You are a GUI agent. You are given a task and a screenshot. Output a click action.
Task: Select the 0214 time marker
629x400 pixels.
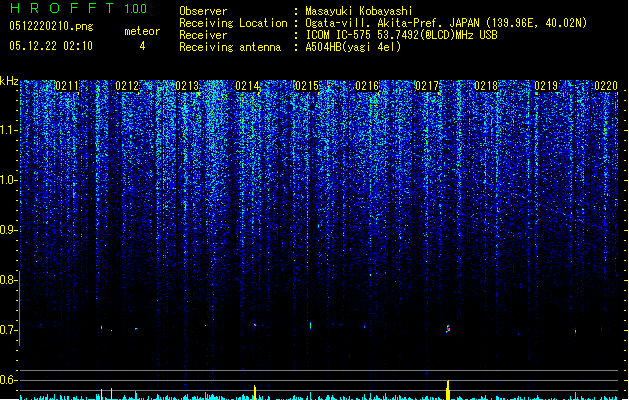coord(247,86)
